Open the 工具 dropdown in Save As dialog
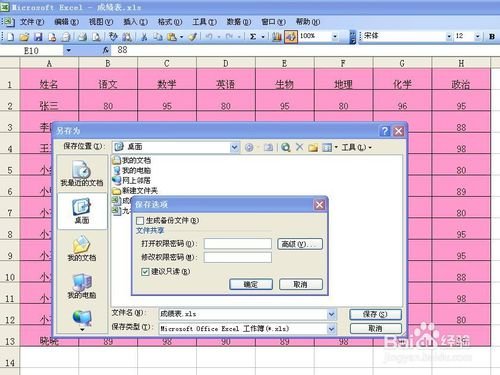This screenshot has width=500, height=375. click(356, 147)
